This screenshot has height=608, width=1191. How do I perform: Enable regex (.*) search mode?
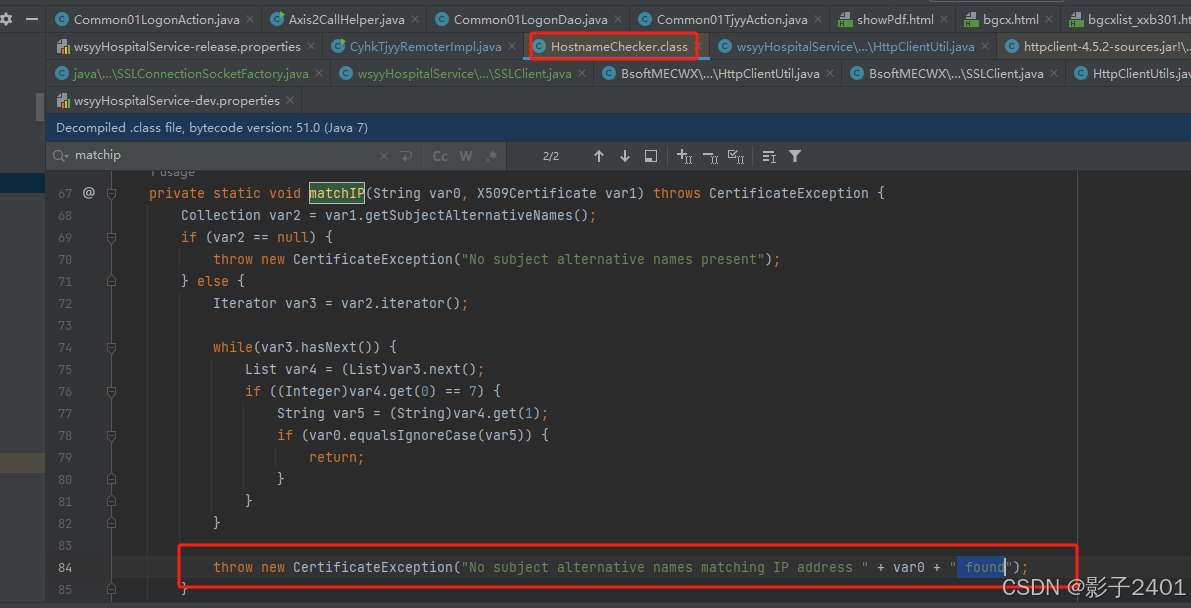(x=491, y=155)
